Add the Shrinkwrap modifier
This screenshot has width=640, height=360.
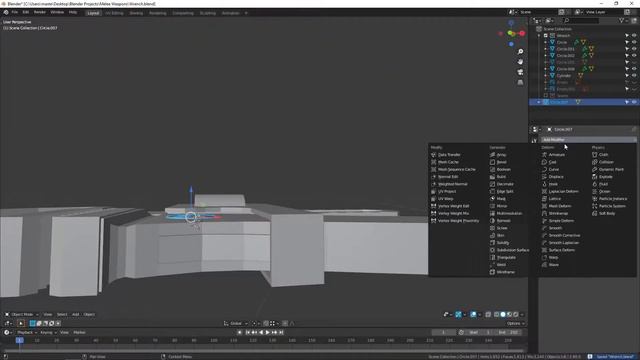(555, 213)
